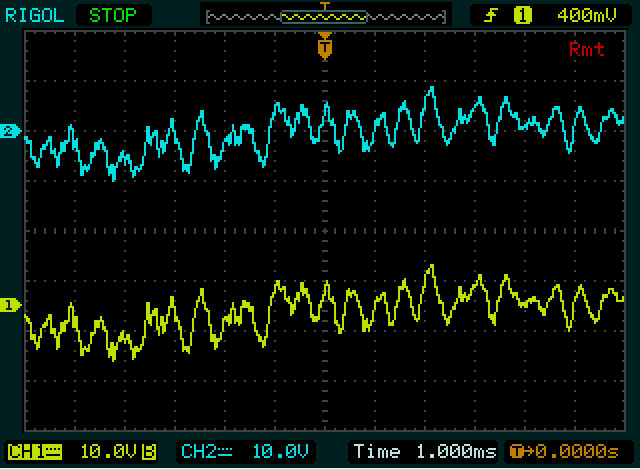Click the trigger source channel 1 badge
The height and width of the screenshot is (469, 640).
(x=522, y=16)
